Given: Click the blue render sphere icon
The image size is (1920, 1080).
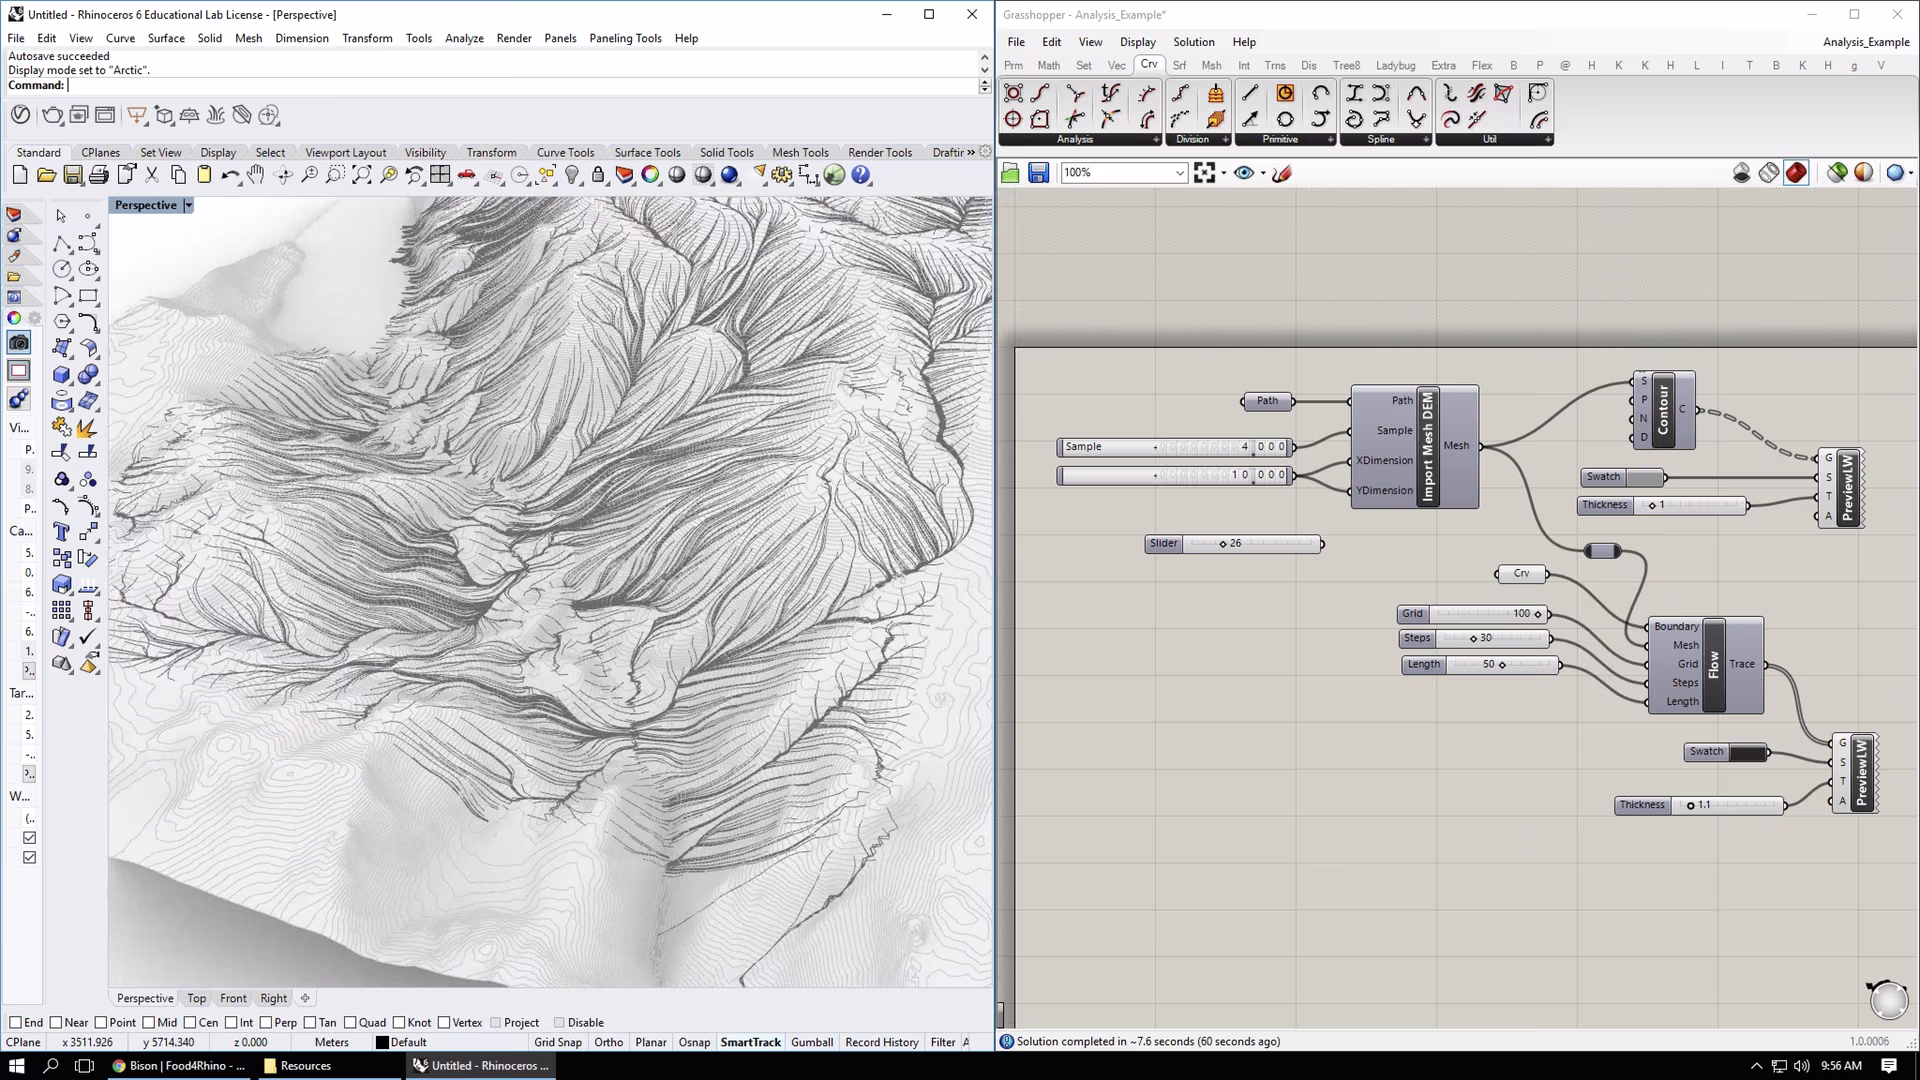Looking at the screenshot, I should point(730,175).
